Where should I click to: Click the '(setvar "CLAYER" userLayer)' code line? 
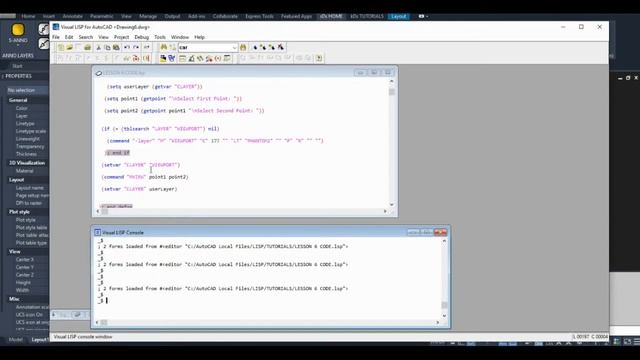point(139,189)
